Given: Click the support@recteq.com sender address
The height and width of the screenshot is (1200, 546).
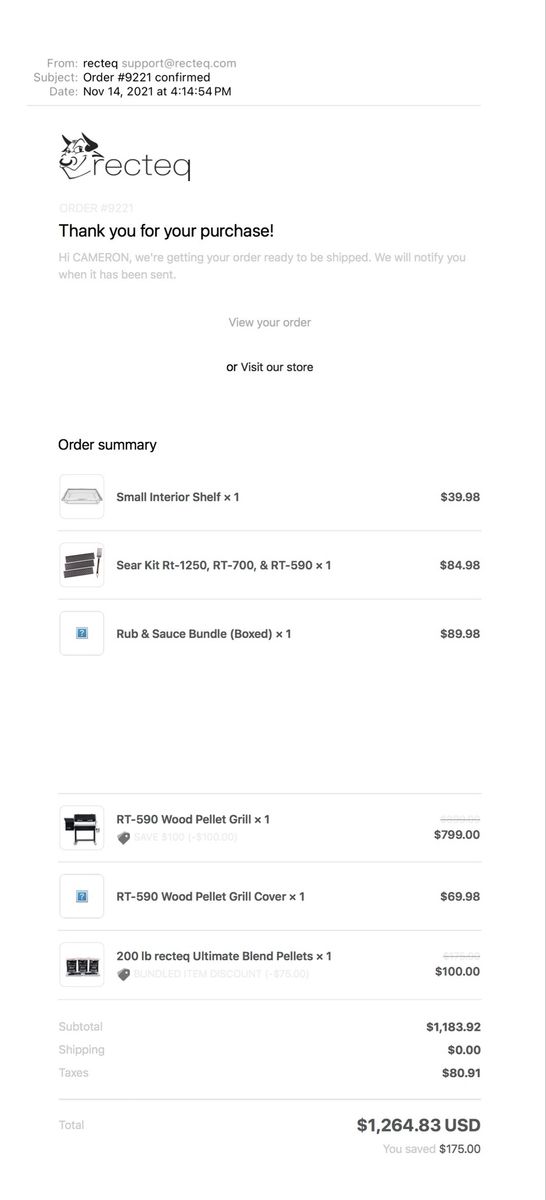Looking at the screenshot, I should click(179, 63).
